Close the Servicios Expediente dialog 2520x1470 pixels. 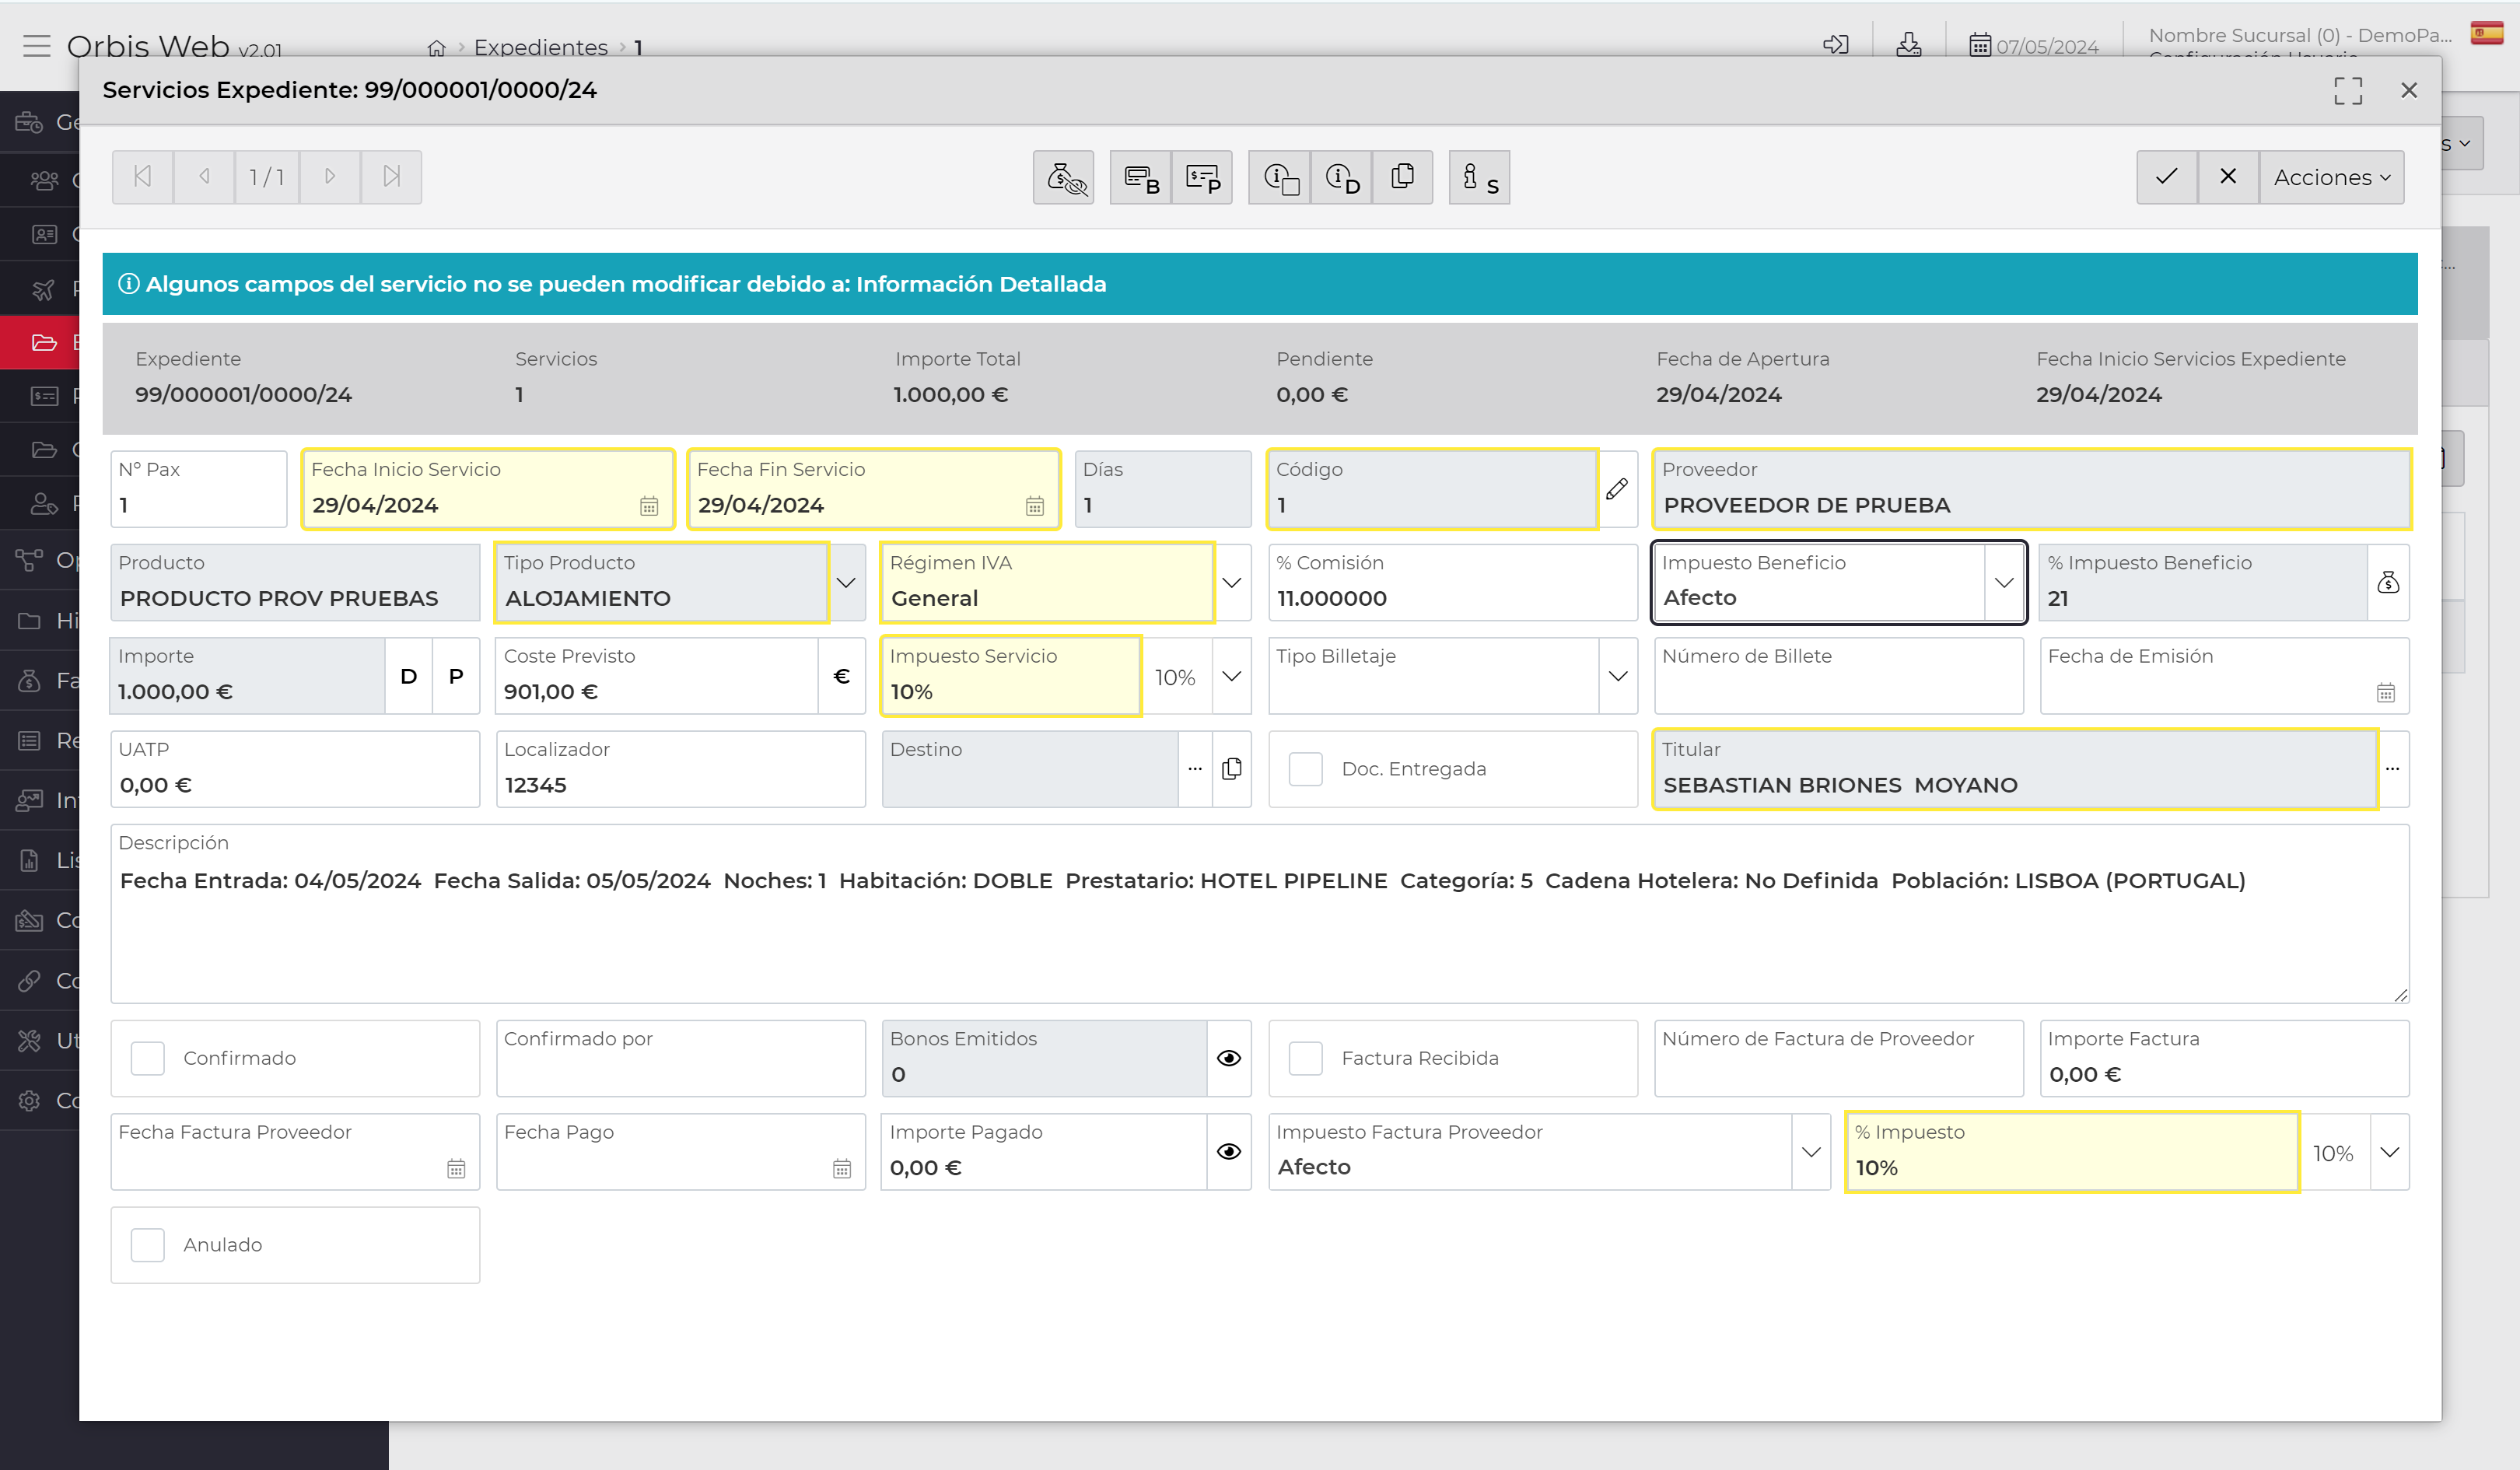coord(2409,91)
